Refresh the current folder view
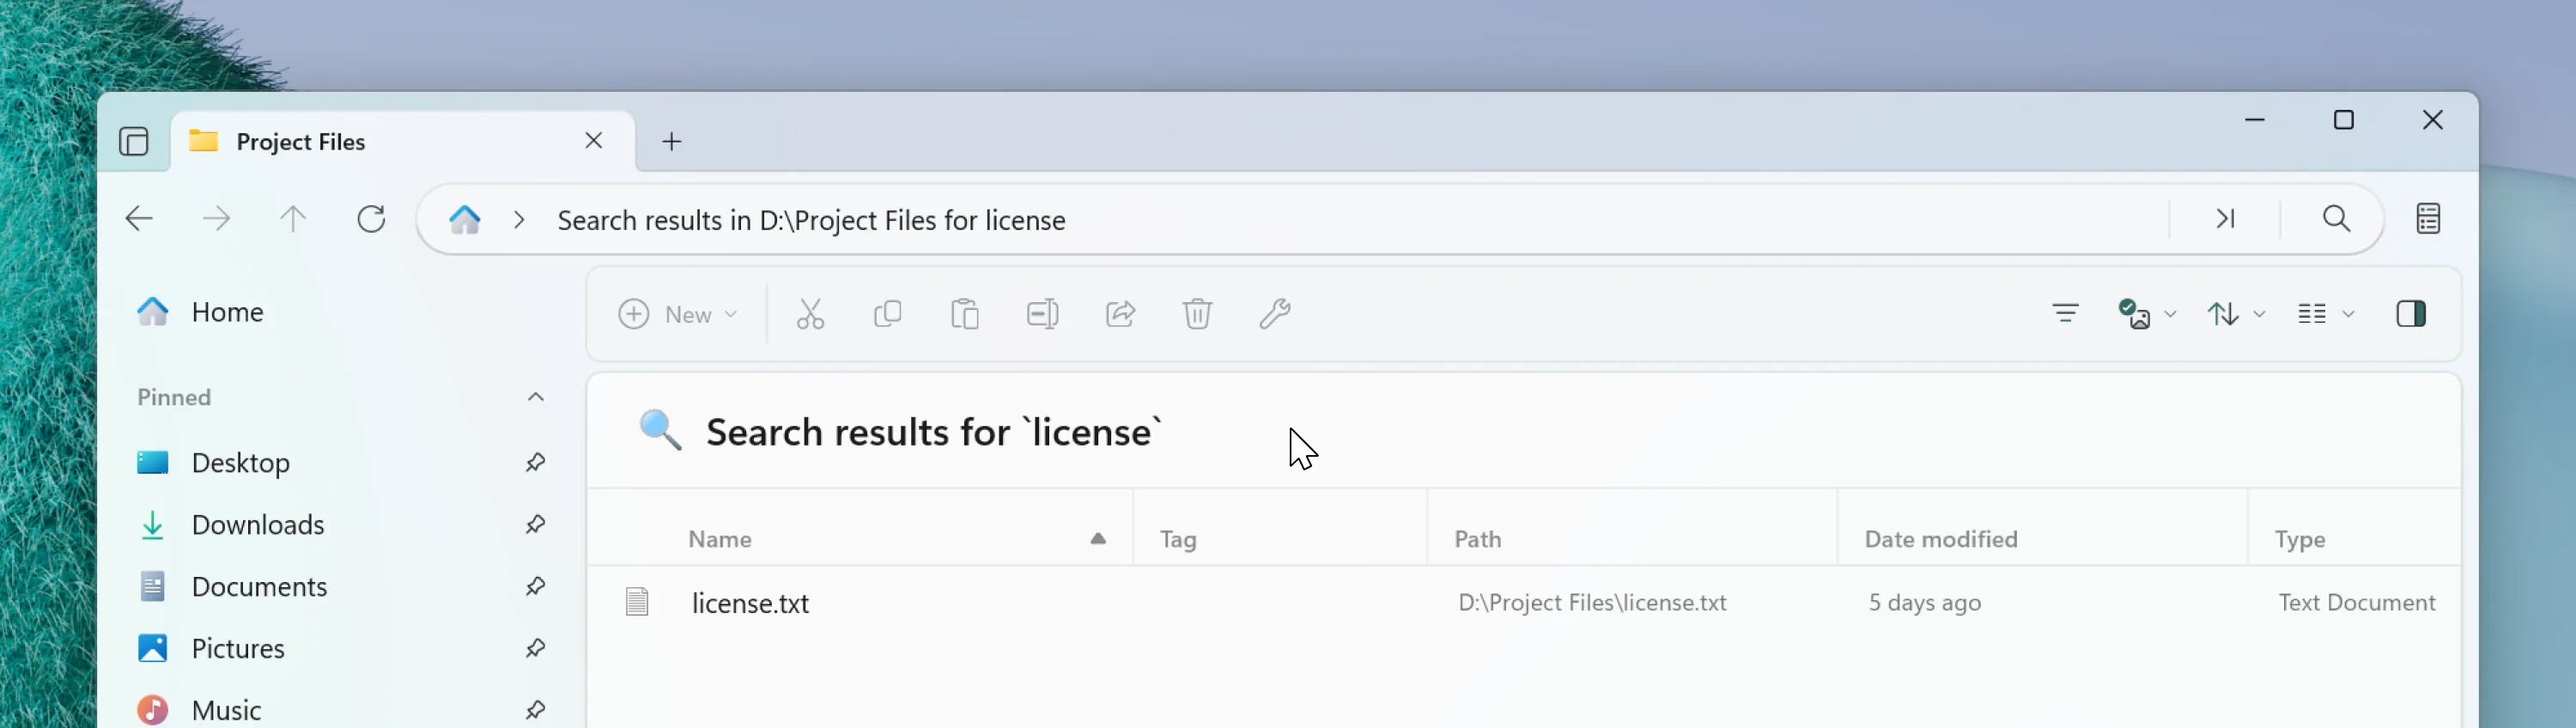Viewport: 2576px width, 728px height. (371, 218)
